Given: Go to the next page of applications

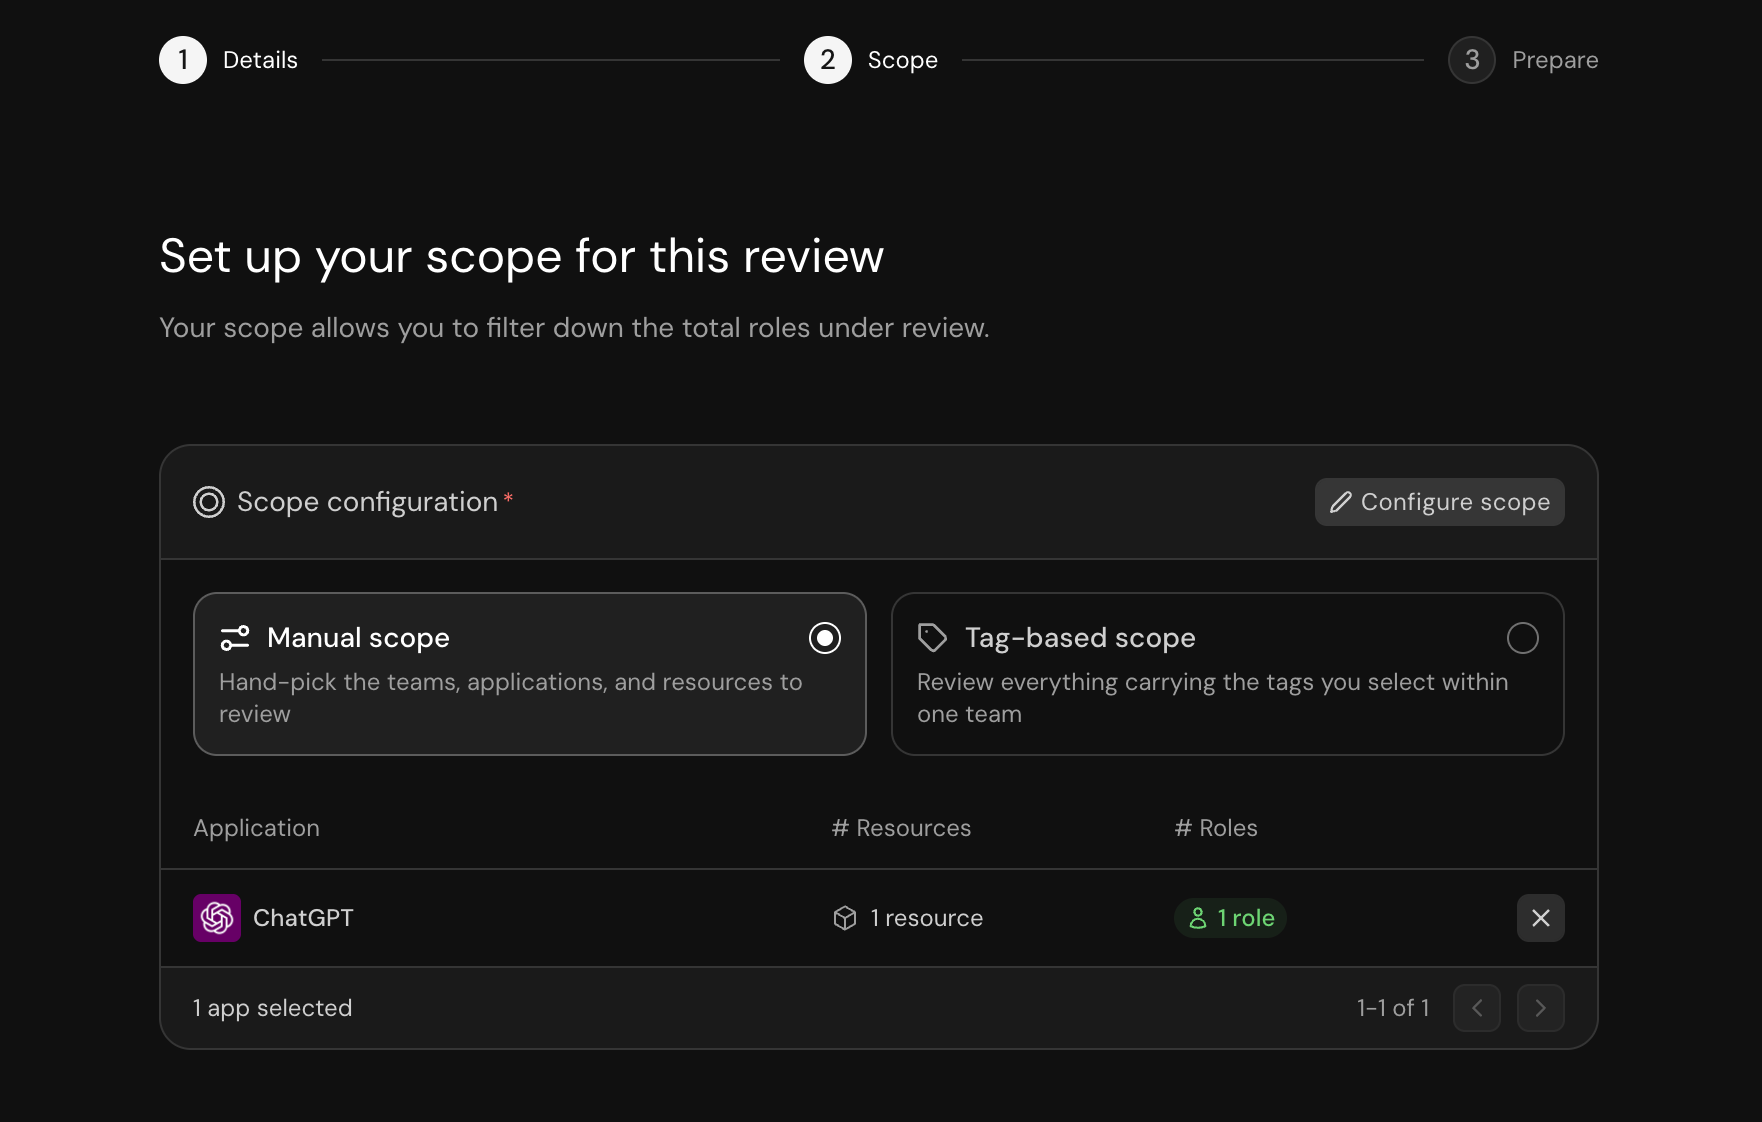Looking at the screenshot, I should [1541, 1008].
